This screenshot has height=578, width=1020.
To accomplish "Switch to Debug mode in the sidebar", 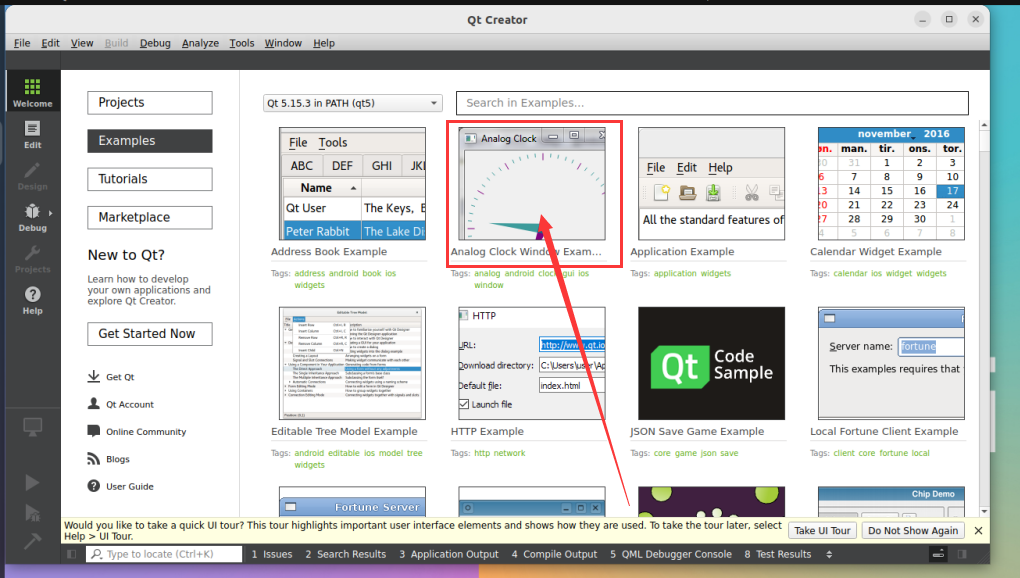I will click(x=33, y=218).
